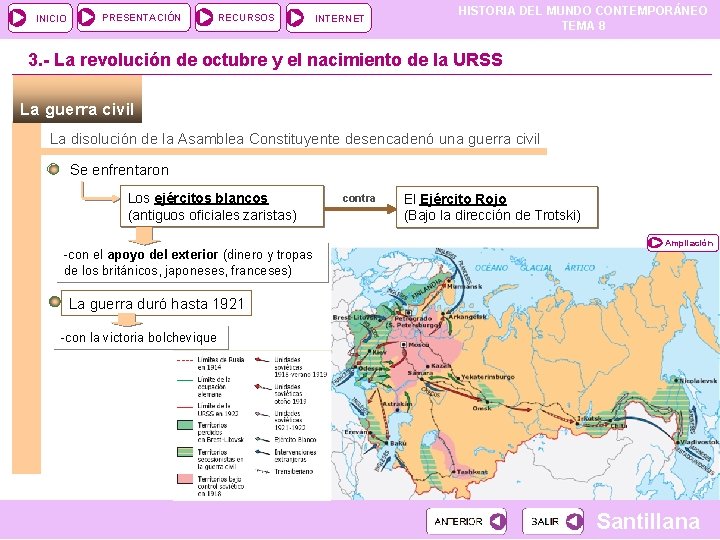Click 'Límites de Rusia en 1914' legend entry
720x540 pixels.
[x=220, y=363]
